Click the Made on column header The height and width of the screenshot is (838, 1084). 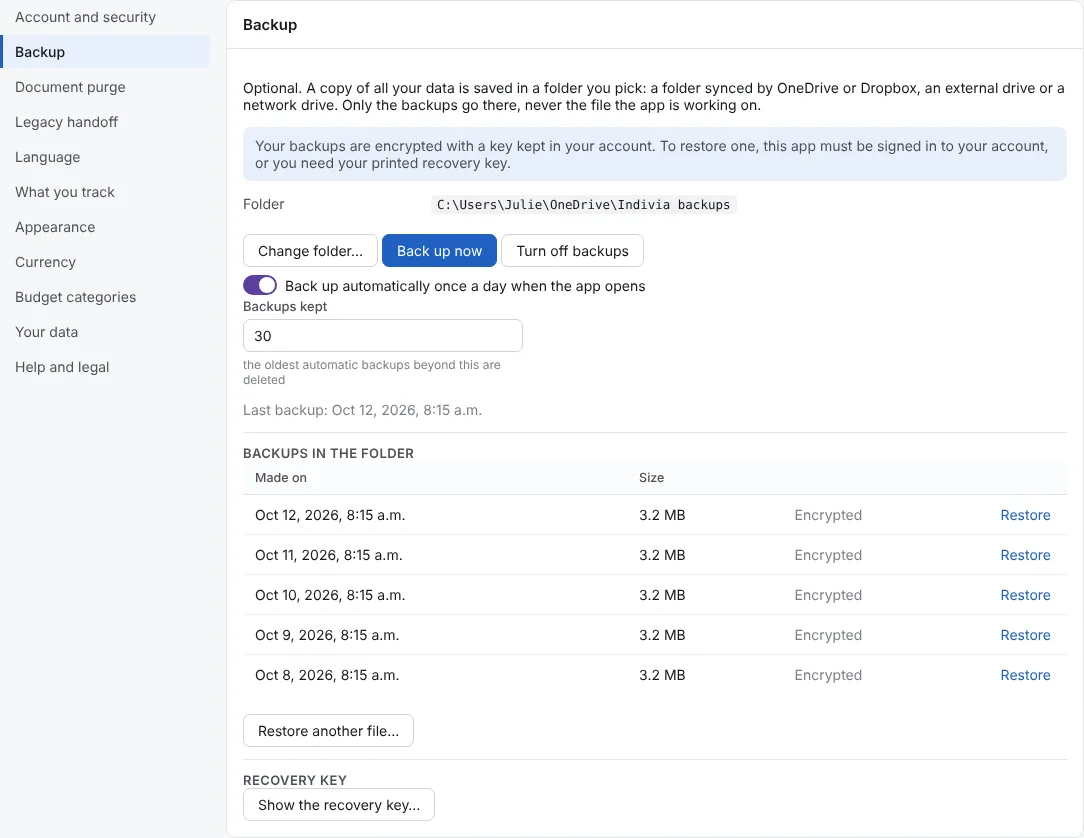point(281,478)
